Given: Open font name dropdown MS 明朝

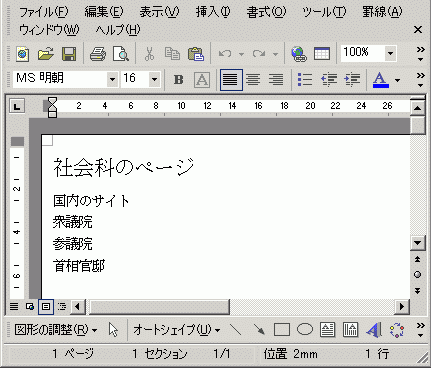Looking at the screenshot, I should tap(112, 80).
